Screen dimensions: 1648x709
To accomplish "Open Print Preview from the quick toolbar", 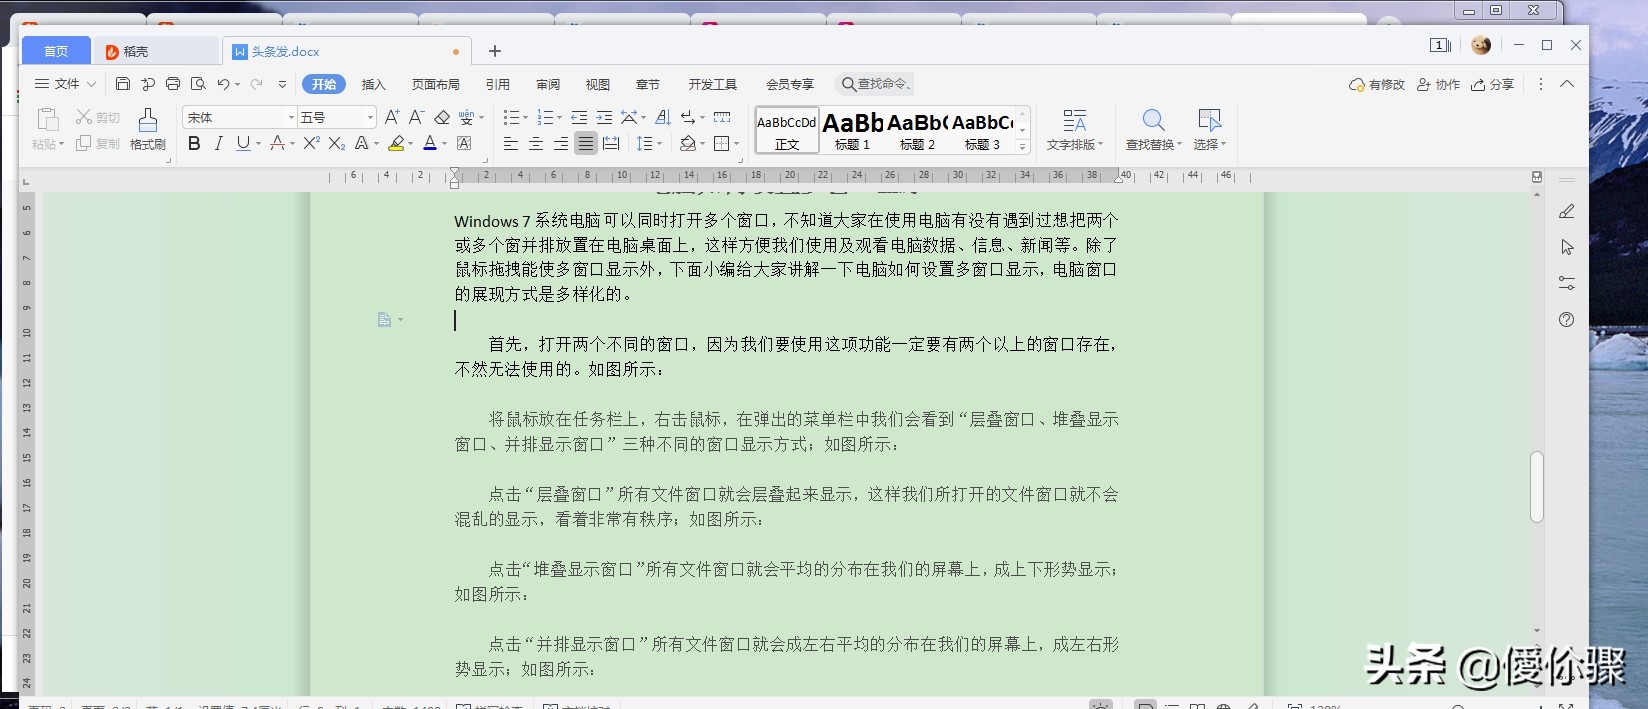I will click(x=198, y=84).
